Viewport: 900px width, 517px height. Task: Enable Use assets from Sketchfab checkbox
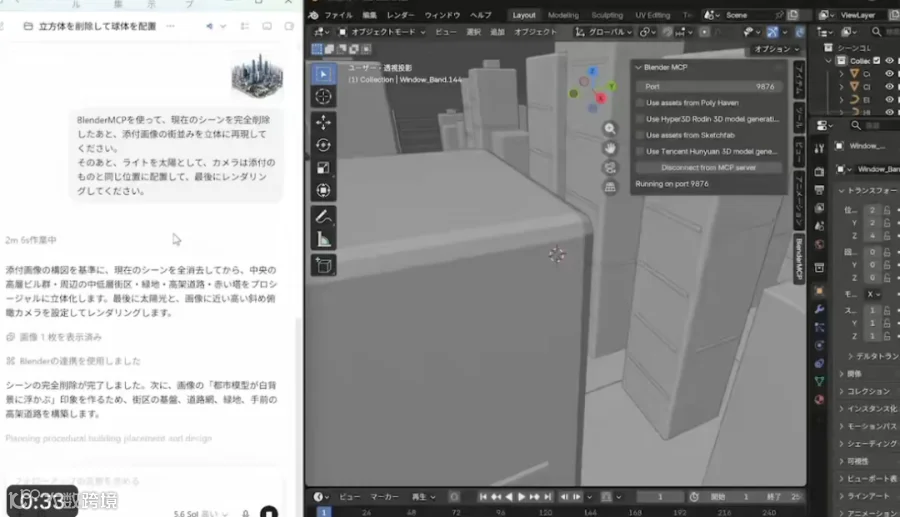(x=640, y=135)
